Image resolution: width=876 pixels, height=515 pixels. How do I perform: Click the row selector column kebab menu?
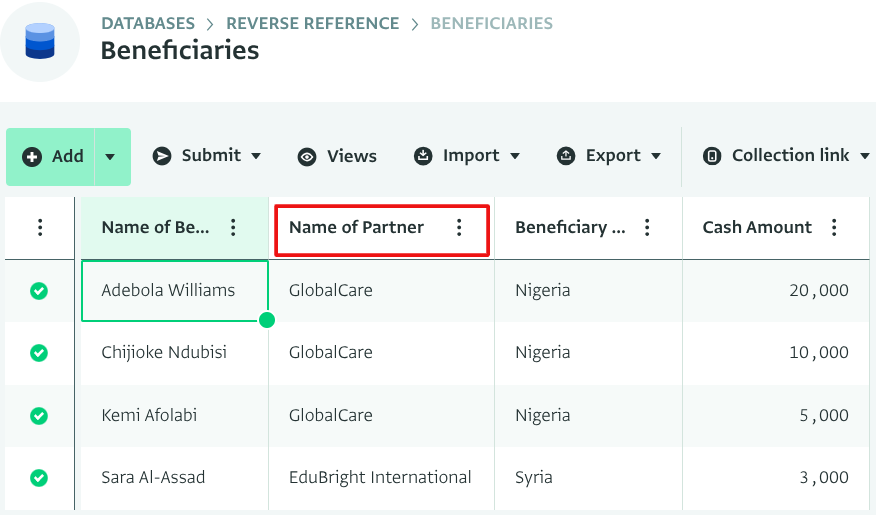click(x=40, y=228)
